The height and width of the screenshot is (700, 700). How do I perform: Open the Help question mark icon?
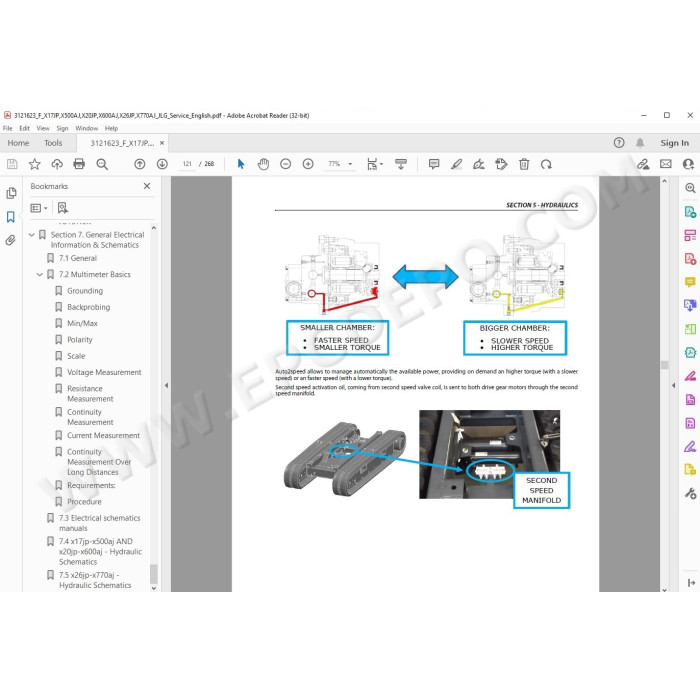[x=619, y=143]
